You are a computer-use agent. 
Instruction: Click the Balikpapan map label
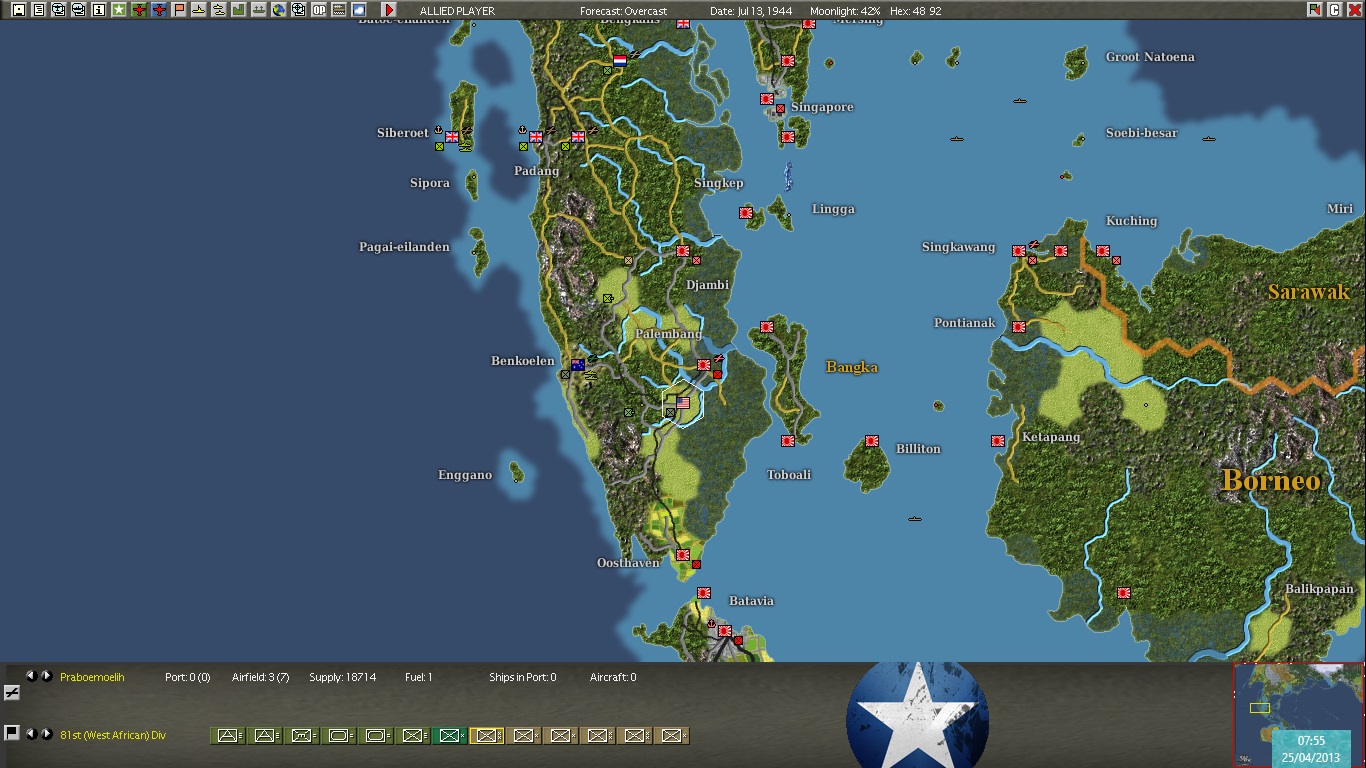click(1319, 589)
